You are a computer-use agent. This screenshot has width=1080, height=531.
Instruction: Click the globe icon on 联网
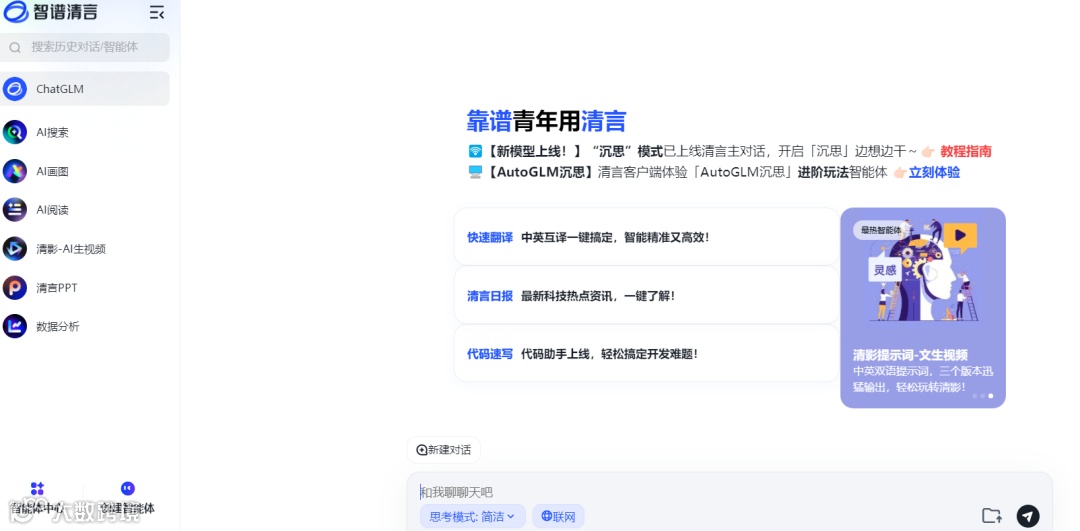546,516
